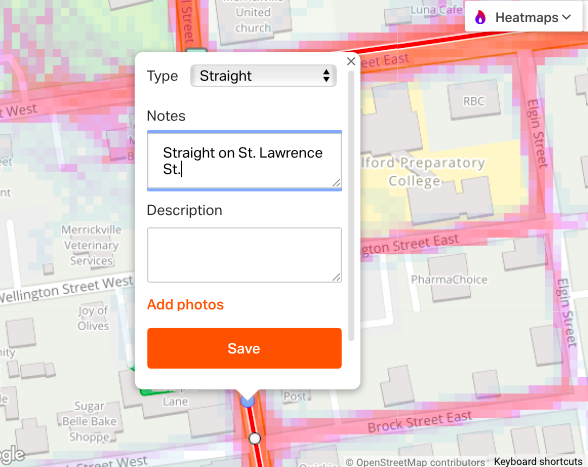Click the Heatmaps flame icon
588x467 pixels.
(480, 17)
